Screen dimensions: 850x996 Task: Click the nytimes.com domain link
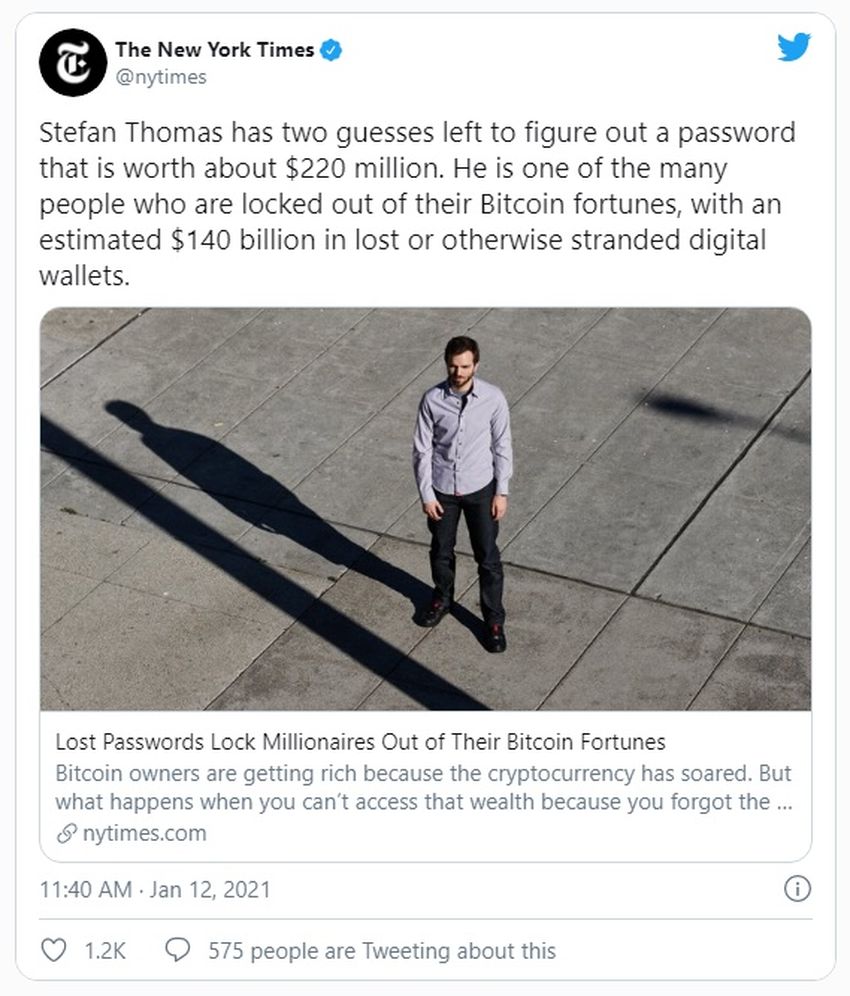[144, 833]
